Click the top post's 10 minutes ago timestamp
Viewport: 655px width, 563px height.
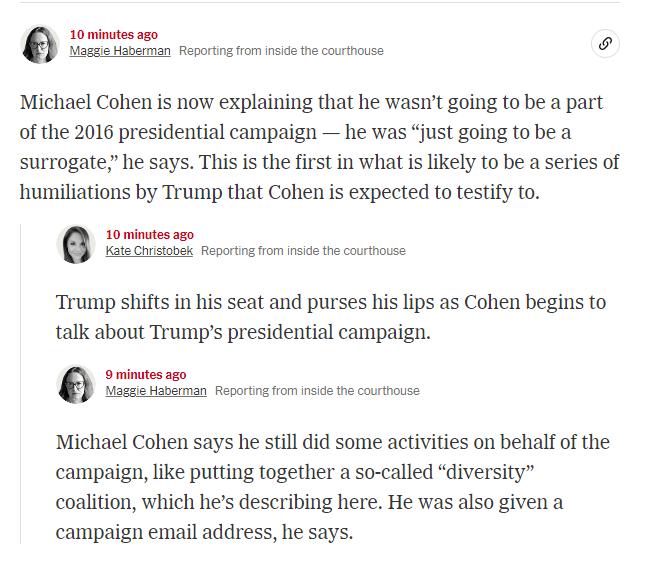pyautogui.click(x=114, y=35)
